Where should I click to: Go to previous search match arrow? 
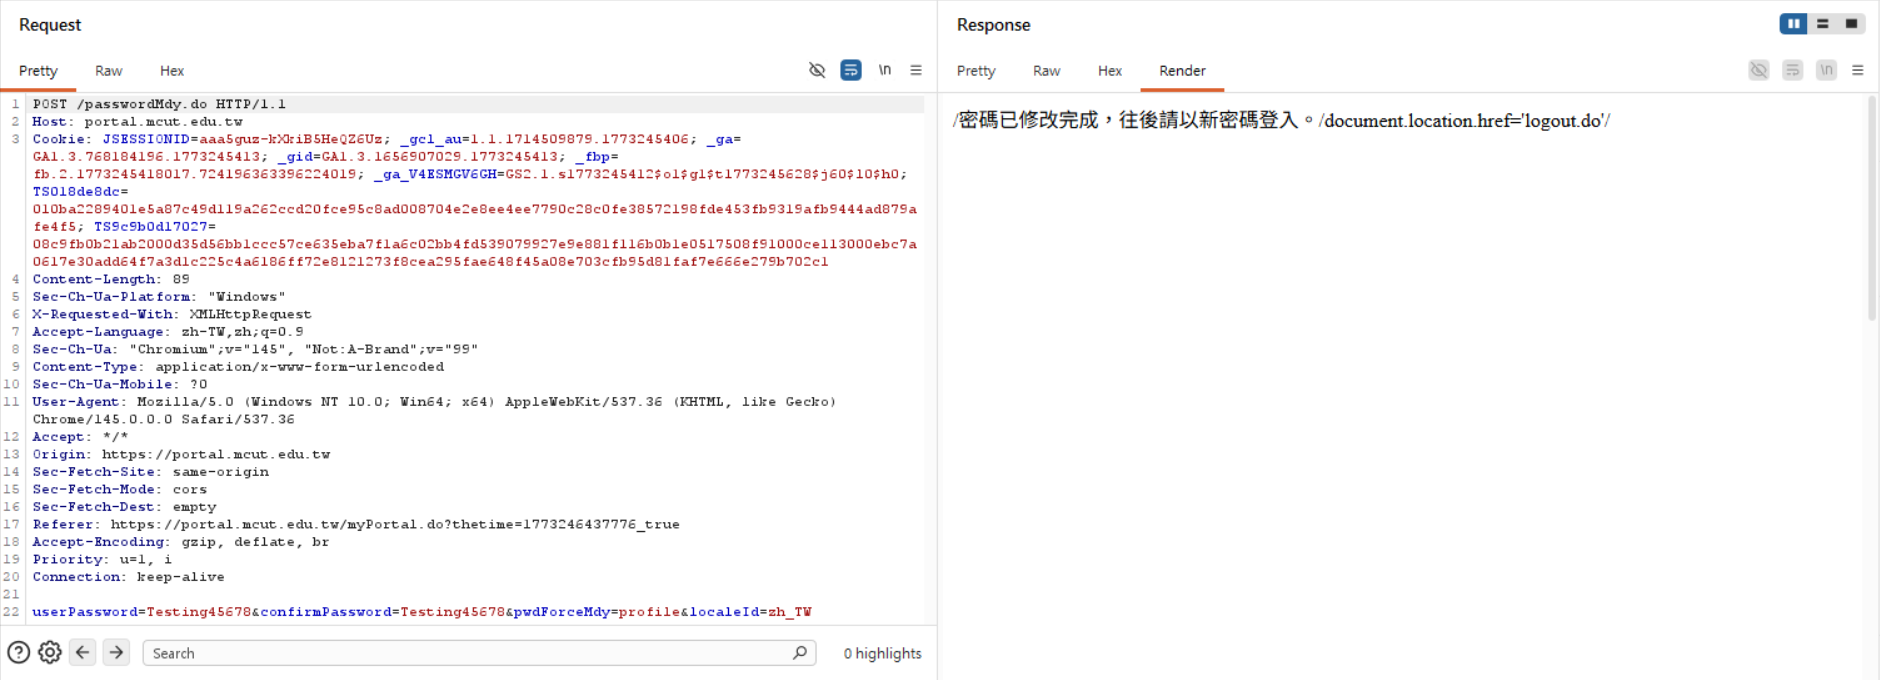[x=83, y=652]
